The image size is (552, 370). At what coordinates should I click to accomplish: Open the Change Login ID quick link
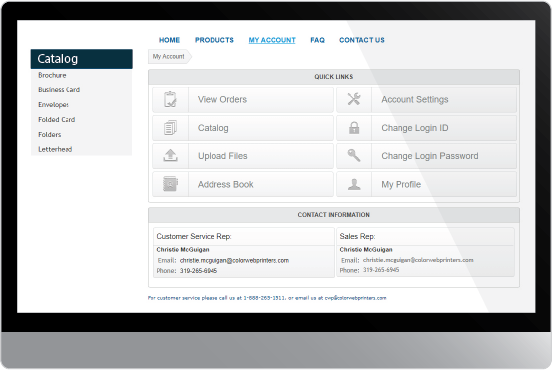(426, 128)
